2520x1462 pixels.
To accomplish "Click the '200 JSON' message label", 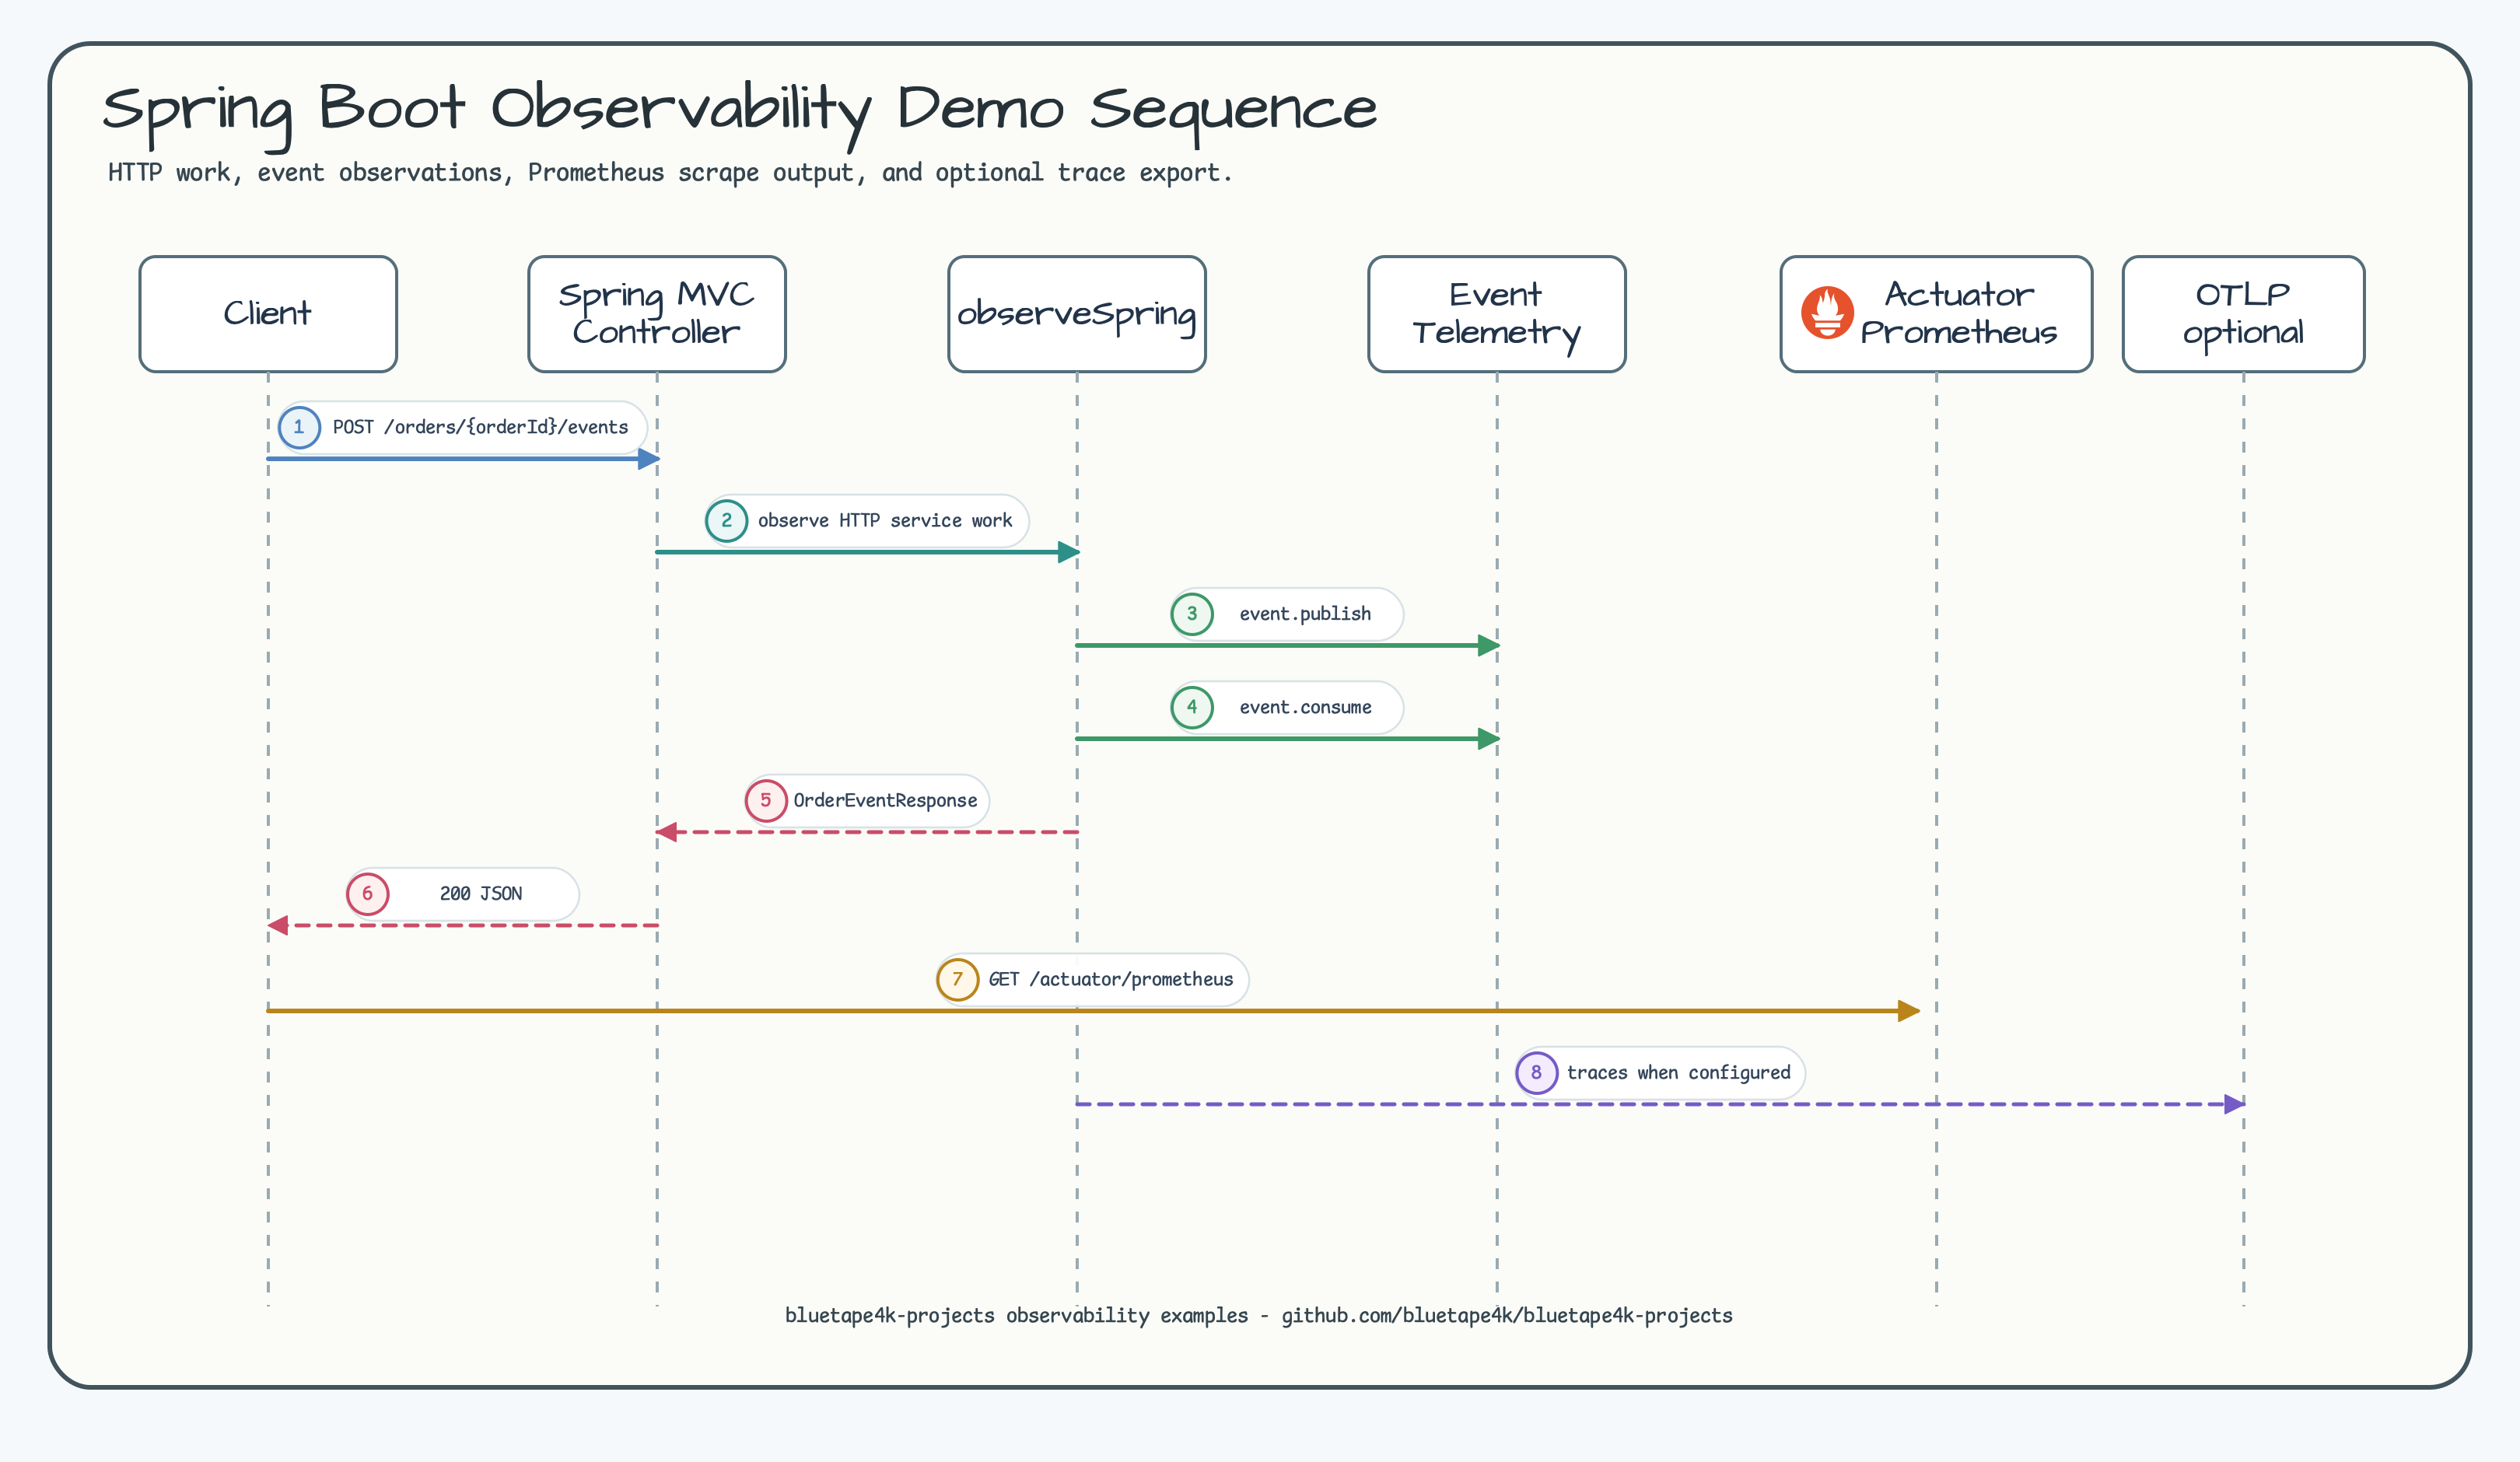I will 481,894.
